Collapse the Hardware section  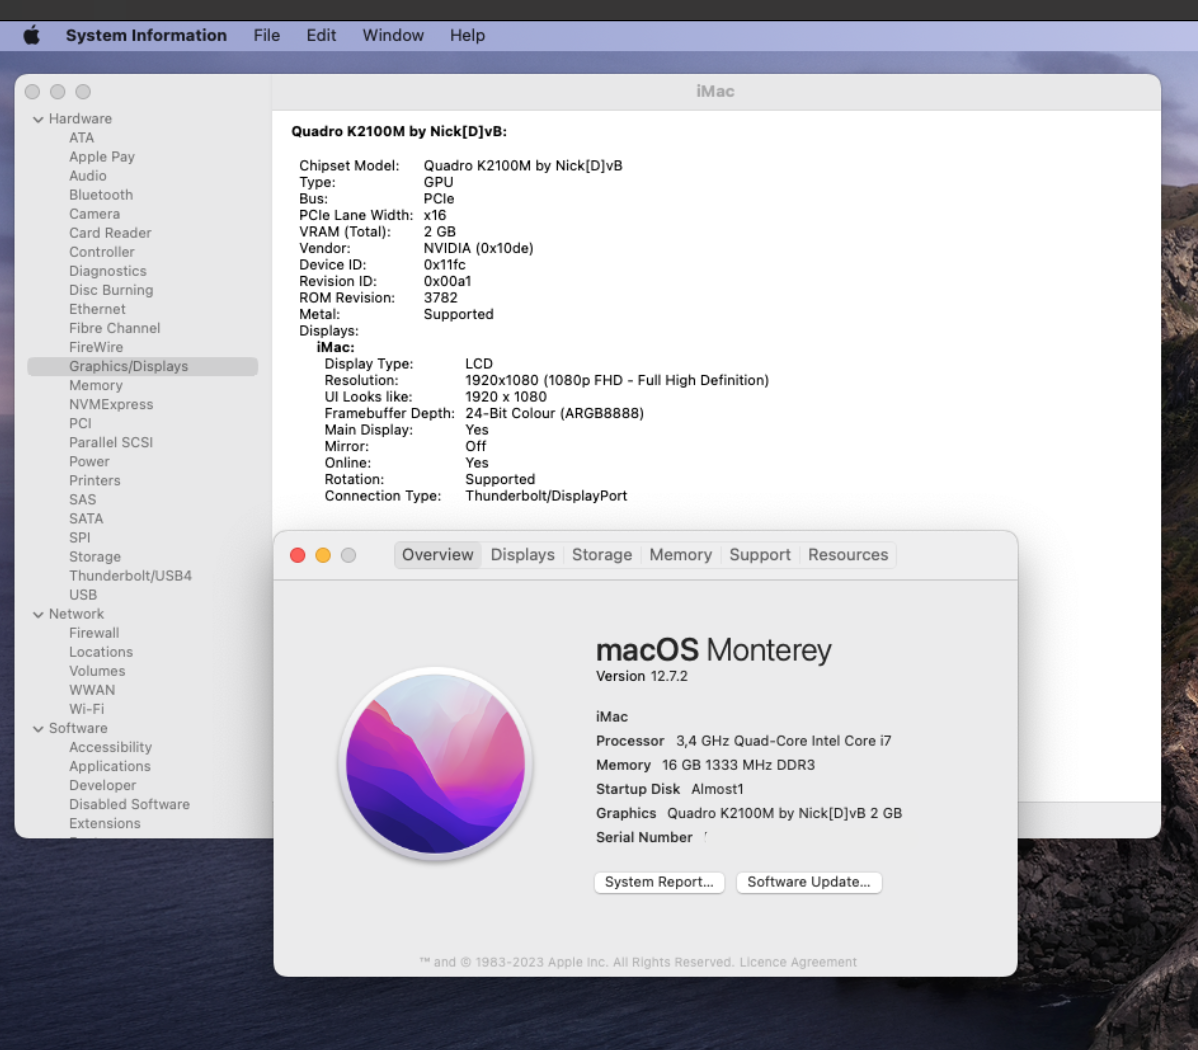pyautogui.click(x=38, y=119)
